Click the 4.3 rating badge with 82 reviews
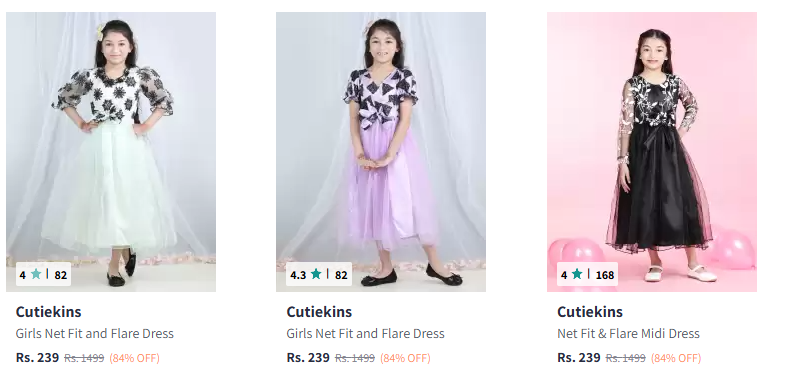 319,274
